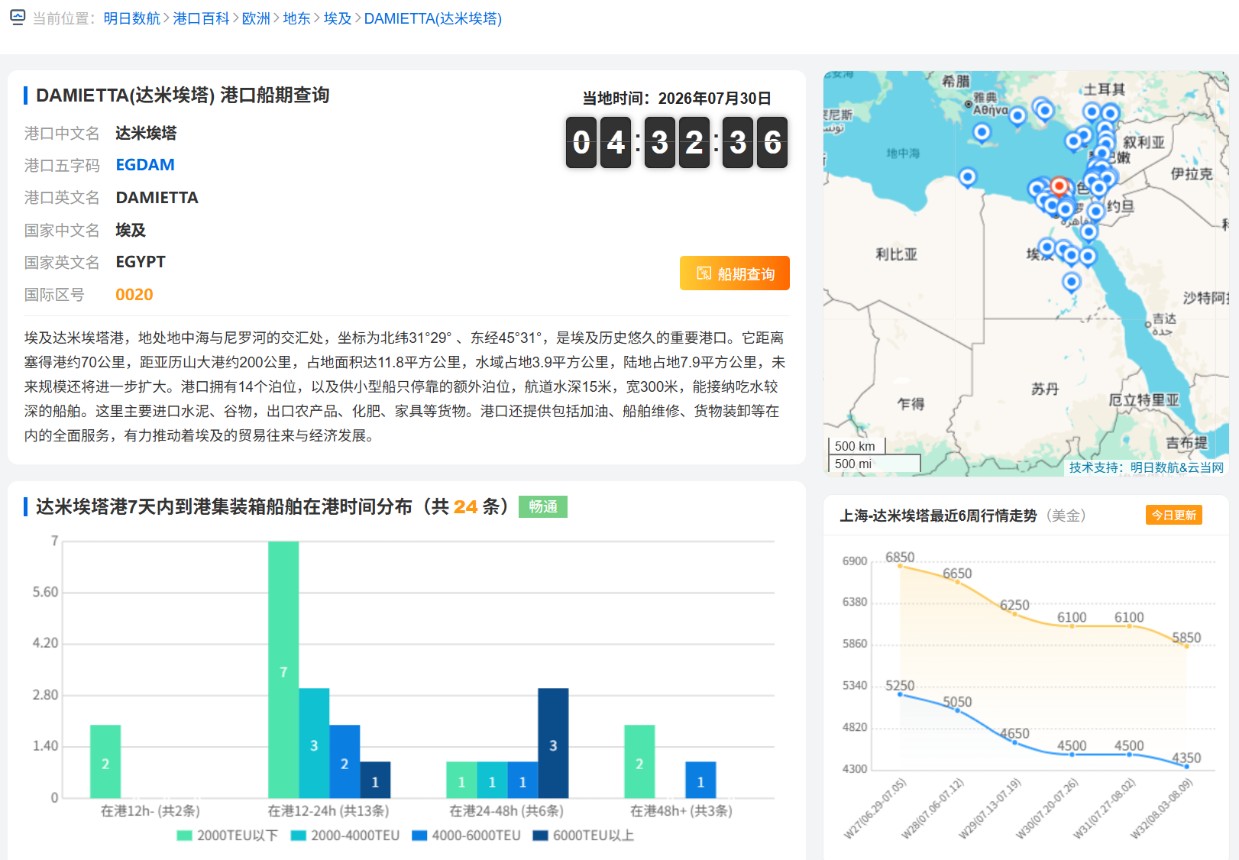Toggle the 6000TEU以上 legend series

click(x=583, y=835)
